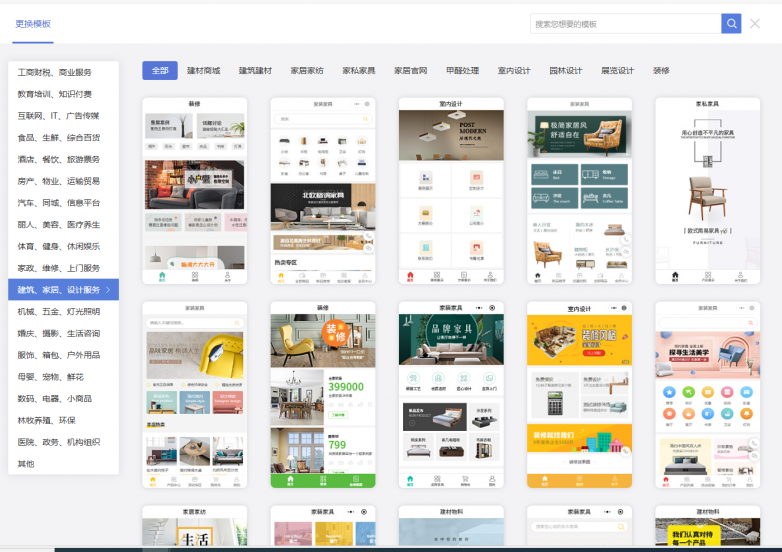Open the 建材物料 我们认真对待 template

[x=708, y=526]
